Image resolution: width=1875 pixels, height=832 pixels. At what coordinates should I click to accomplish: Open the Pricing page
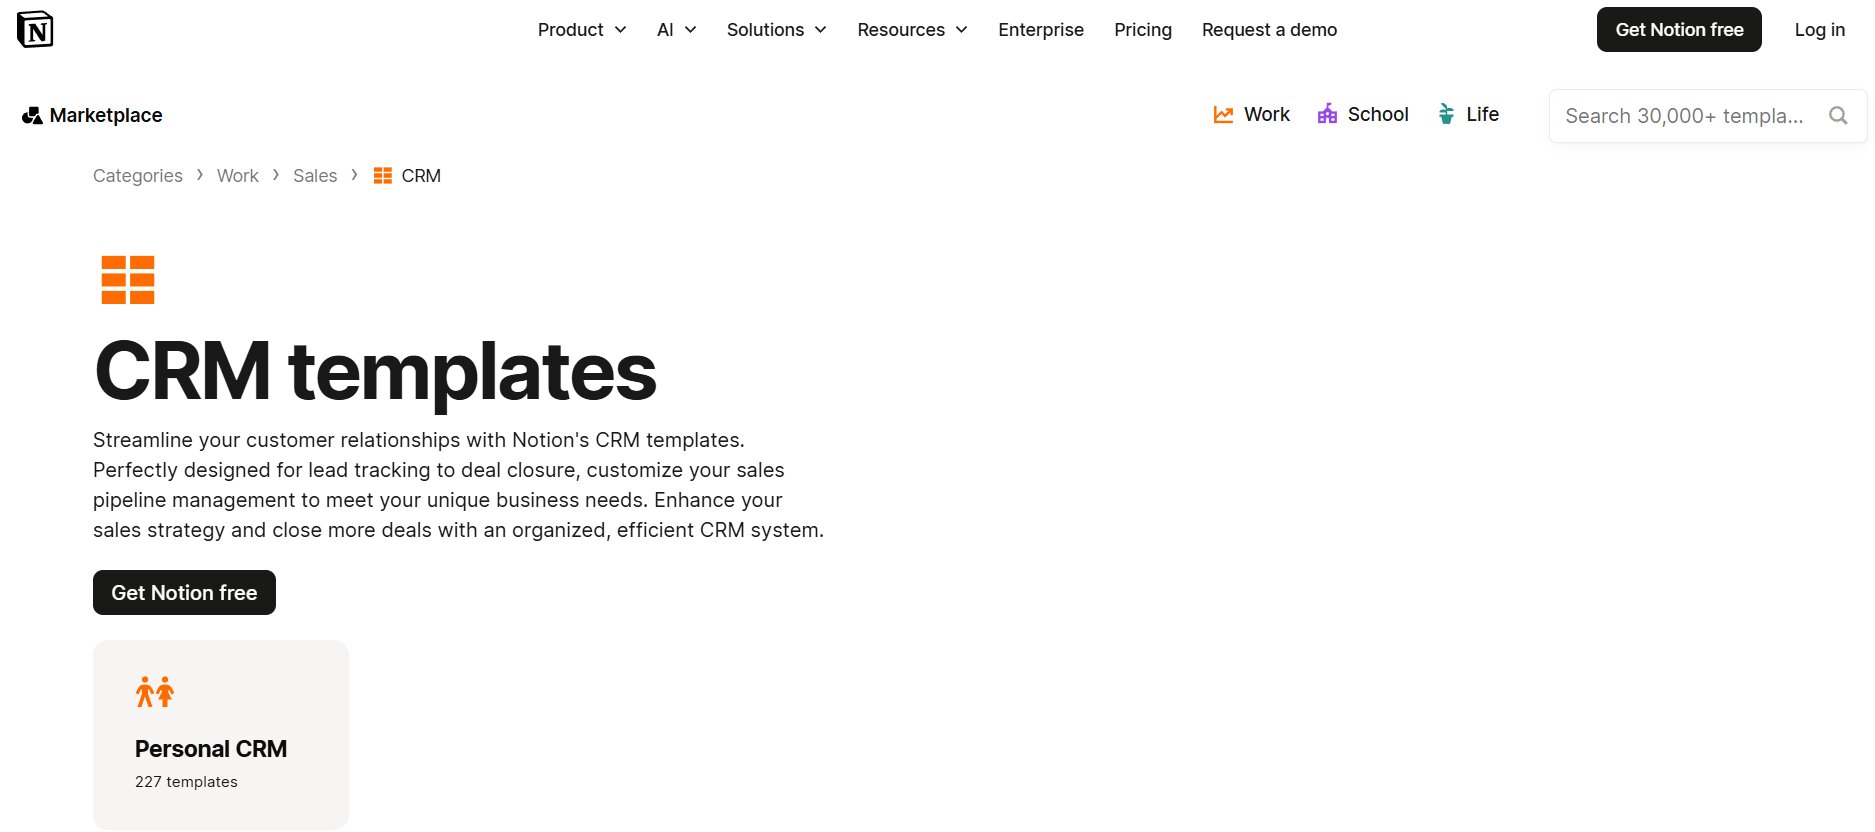coord(1143,30)
